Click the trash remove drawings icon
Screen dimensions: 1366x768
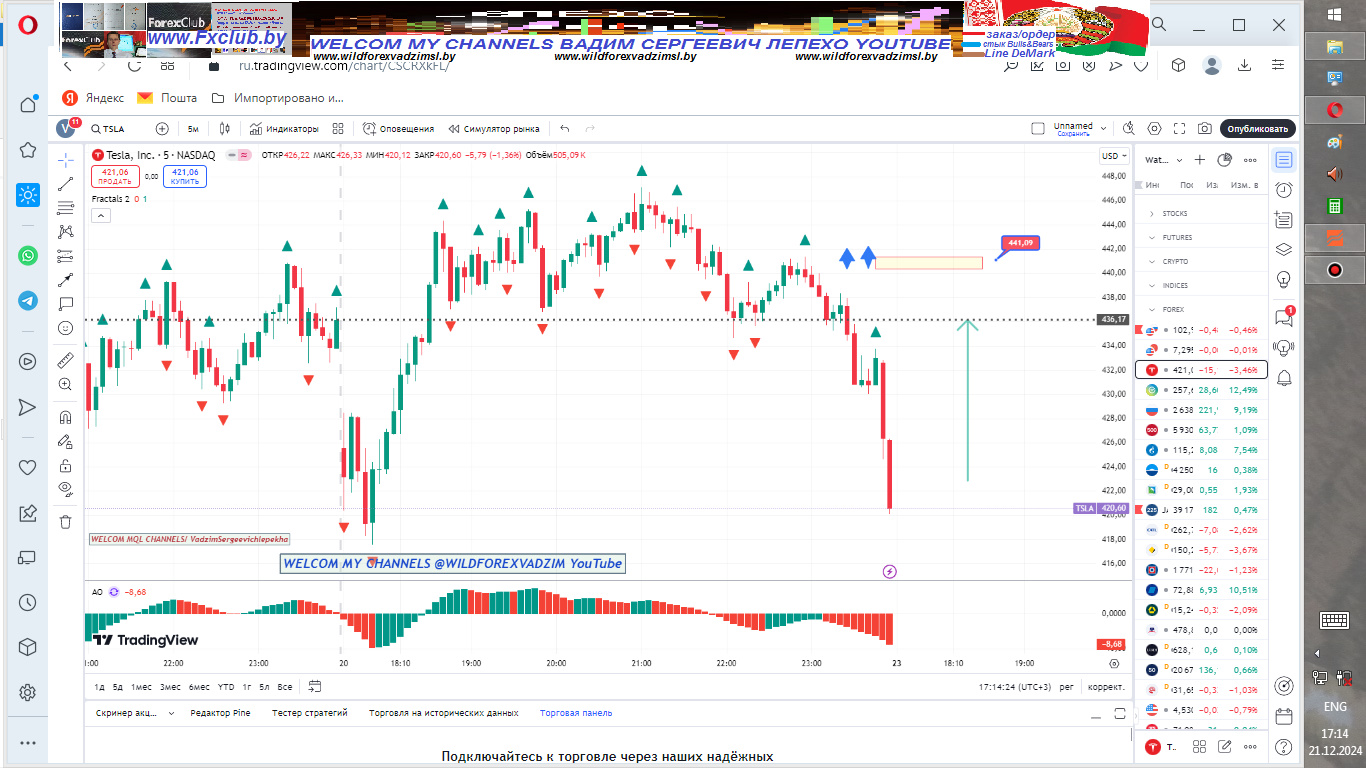pos(65,521)
